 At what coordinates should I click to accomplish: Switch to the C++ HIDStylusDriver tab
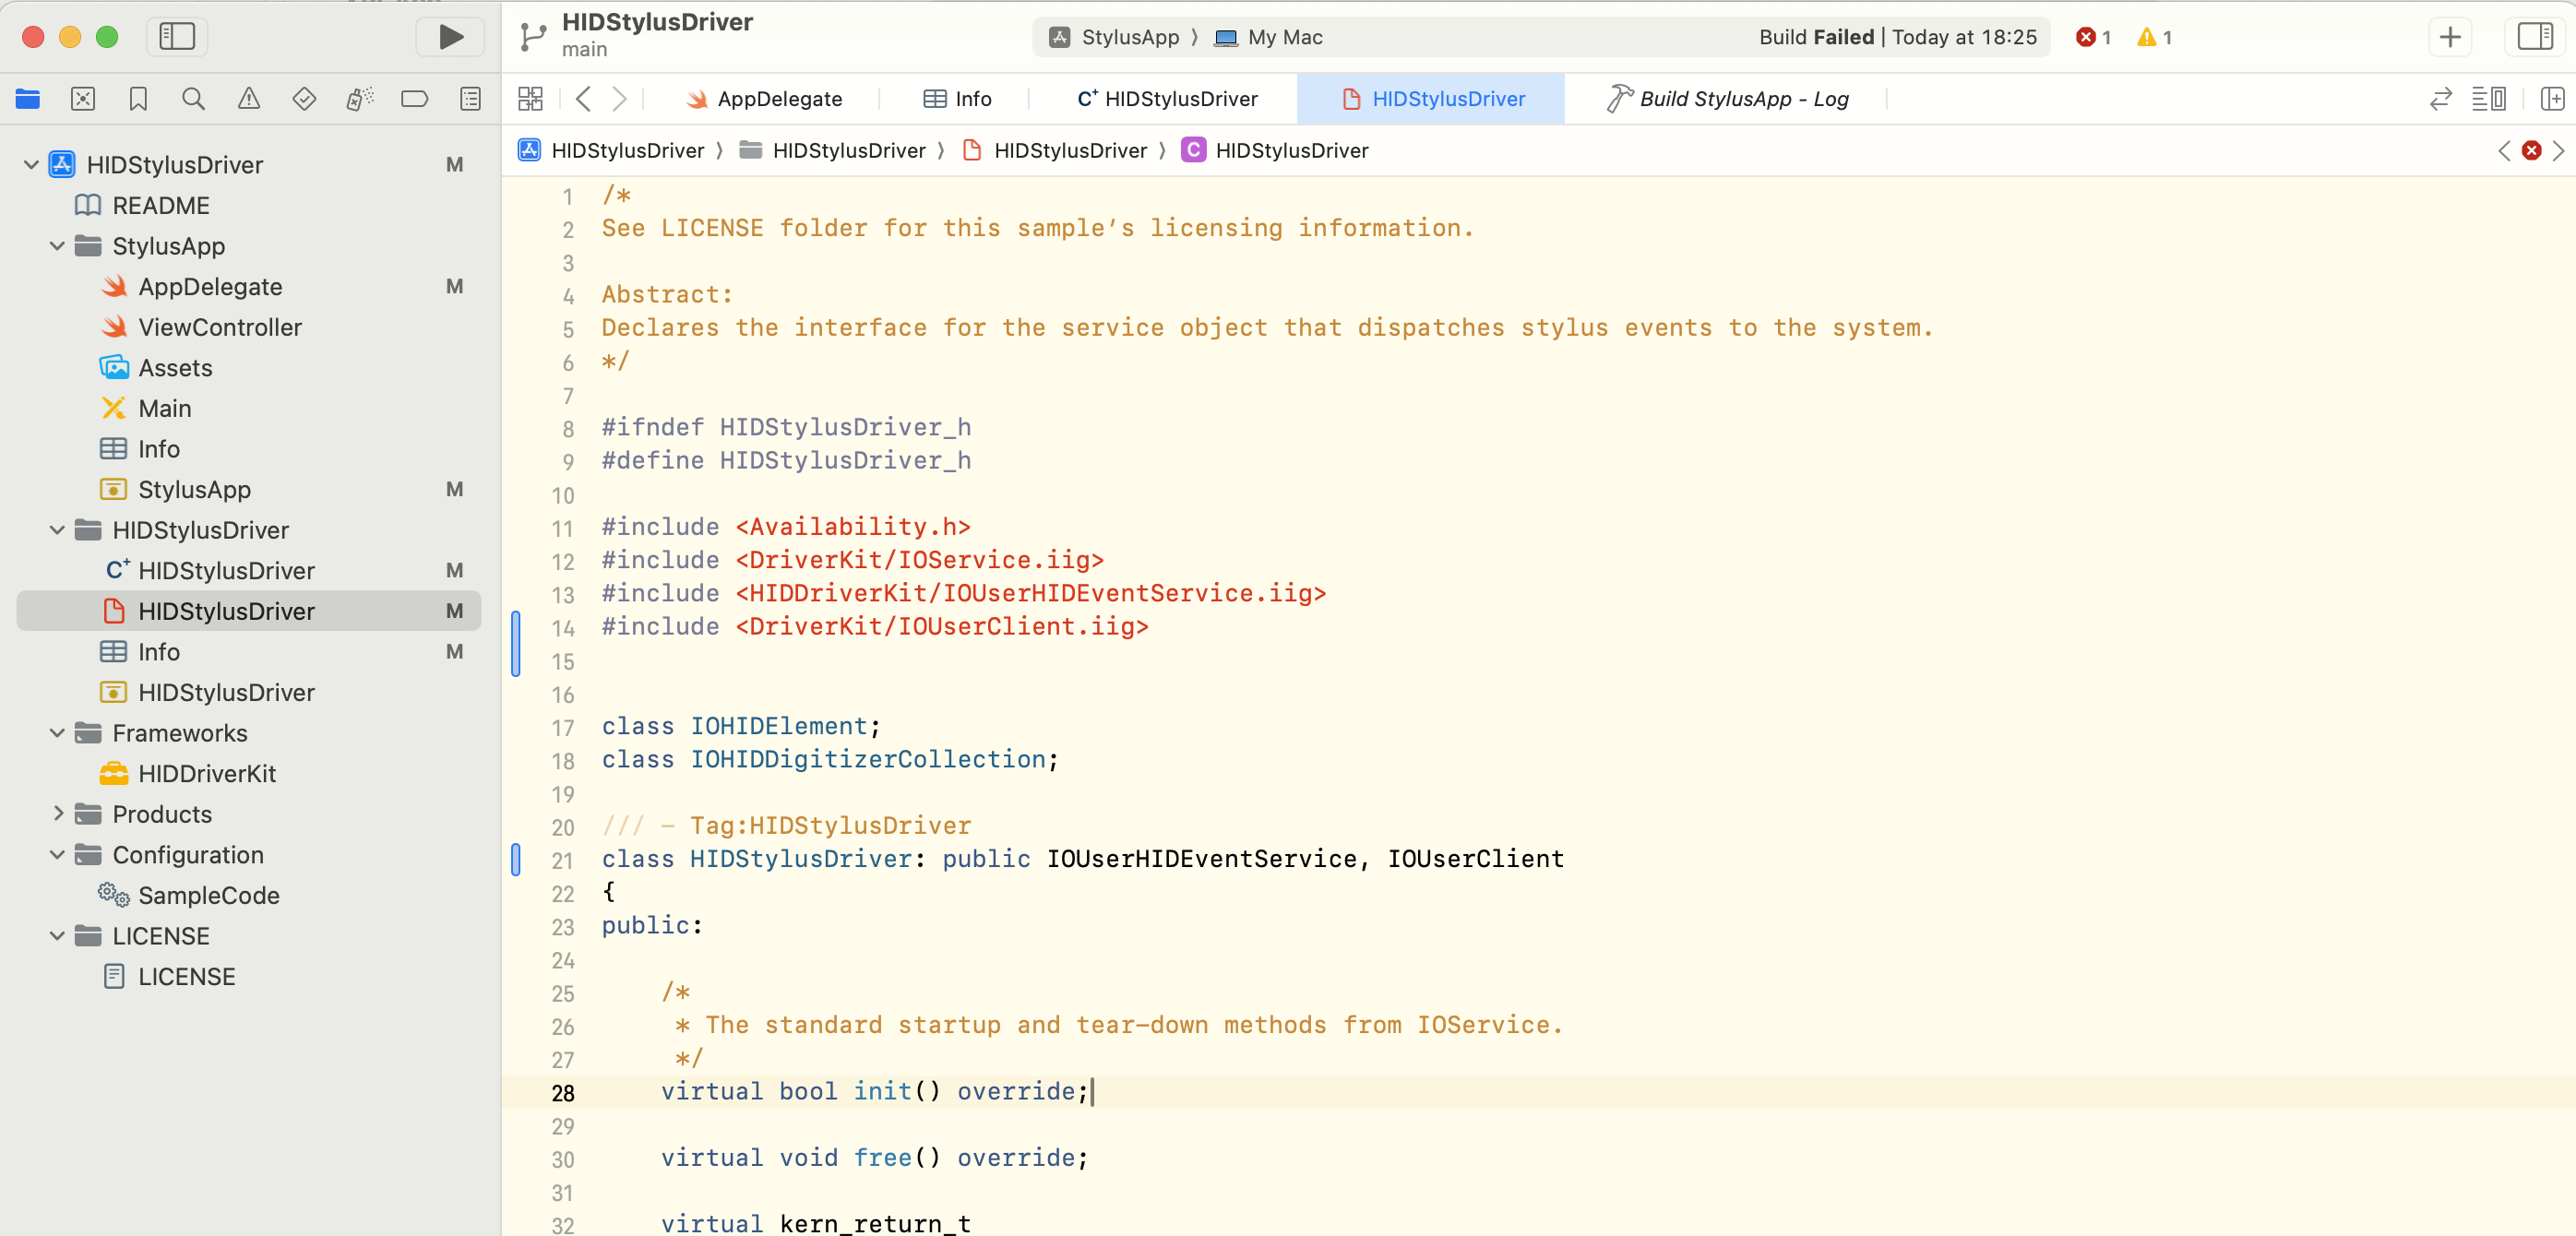click(1166, 98)
